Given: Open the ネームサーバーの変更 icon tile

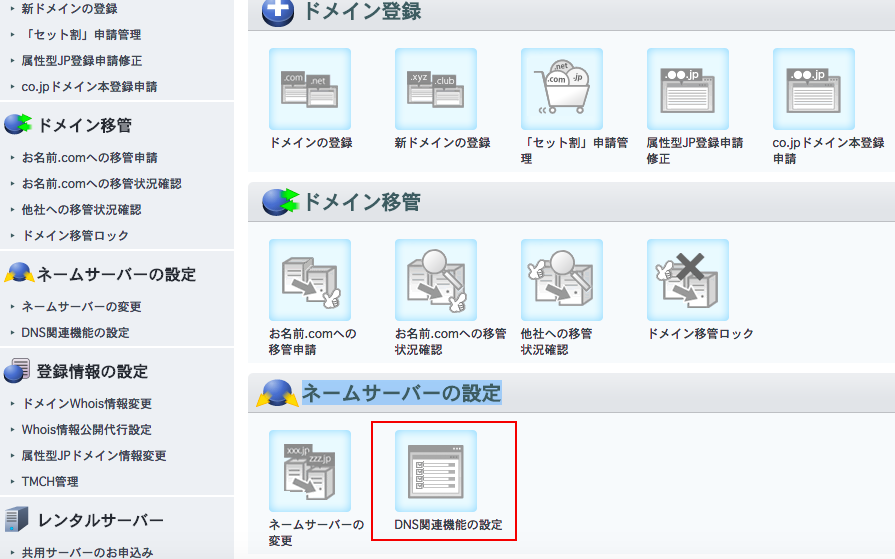Looking at the screenshot, I should point(310,470).
